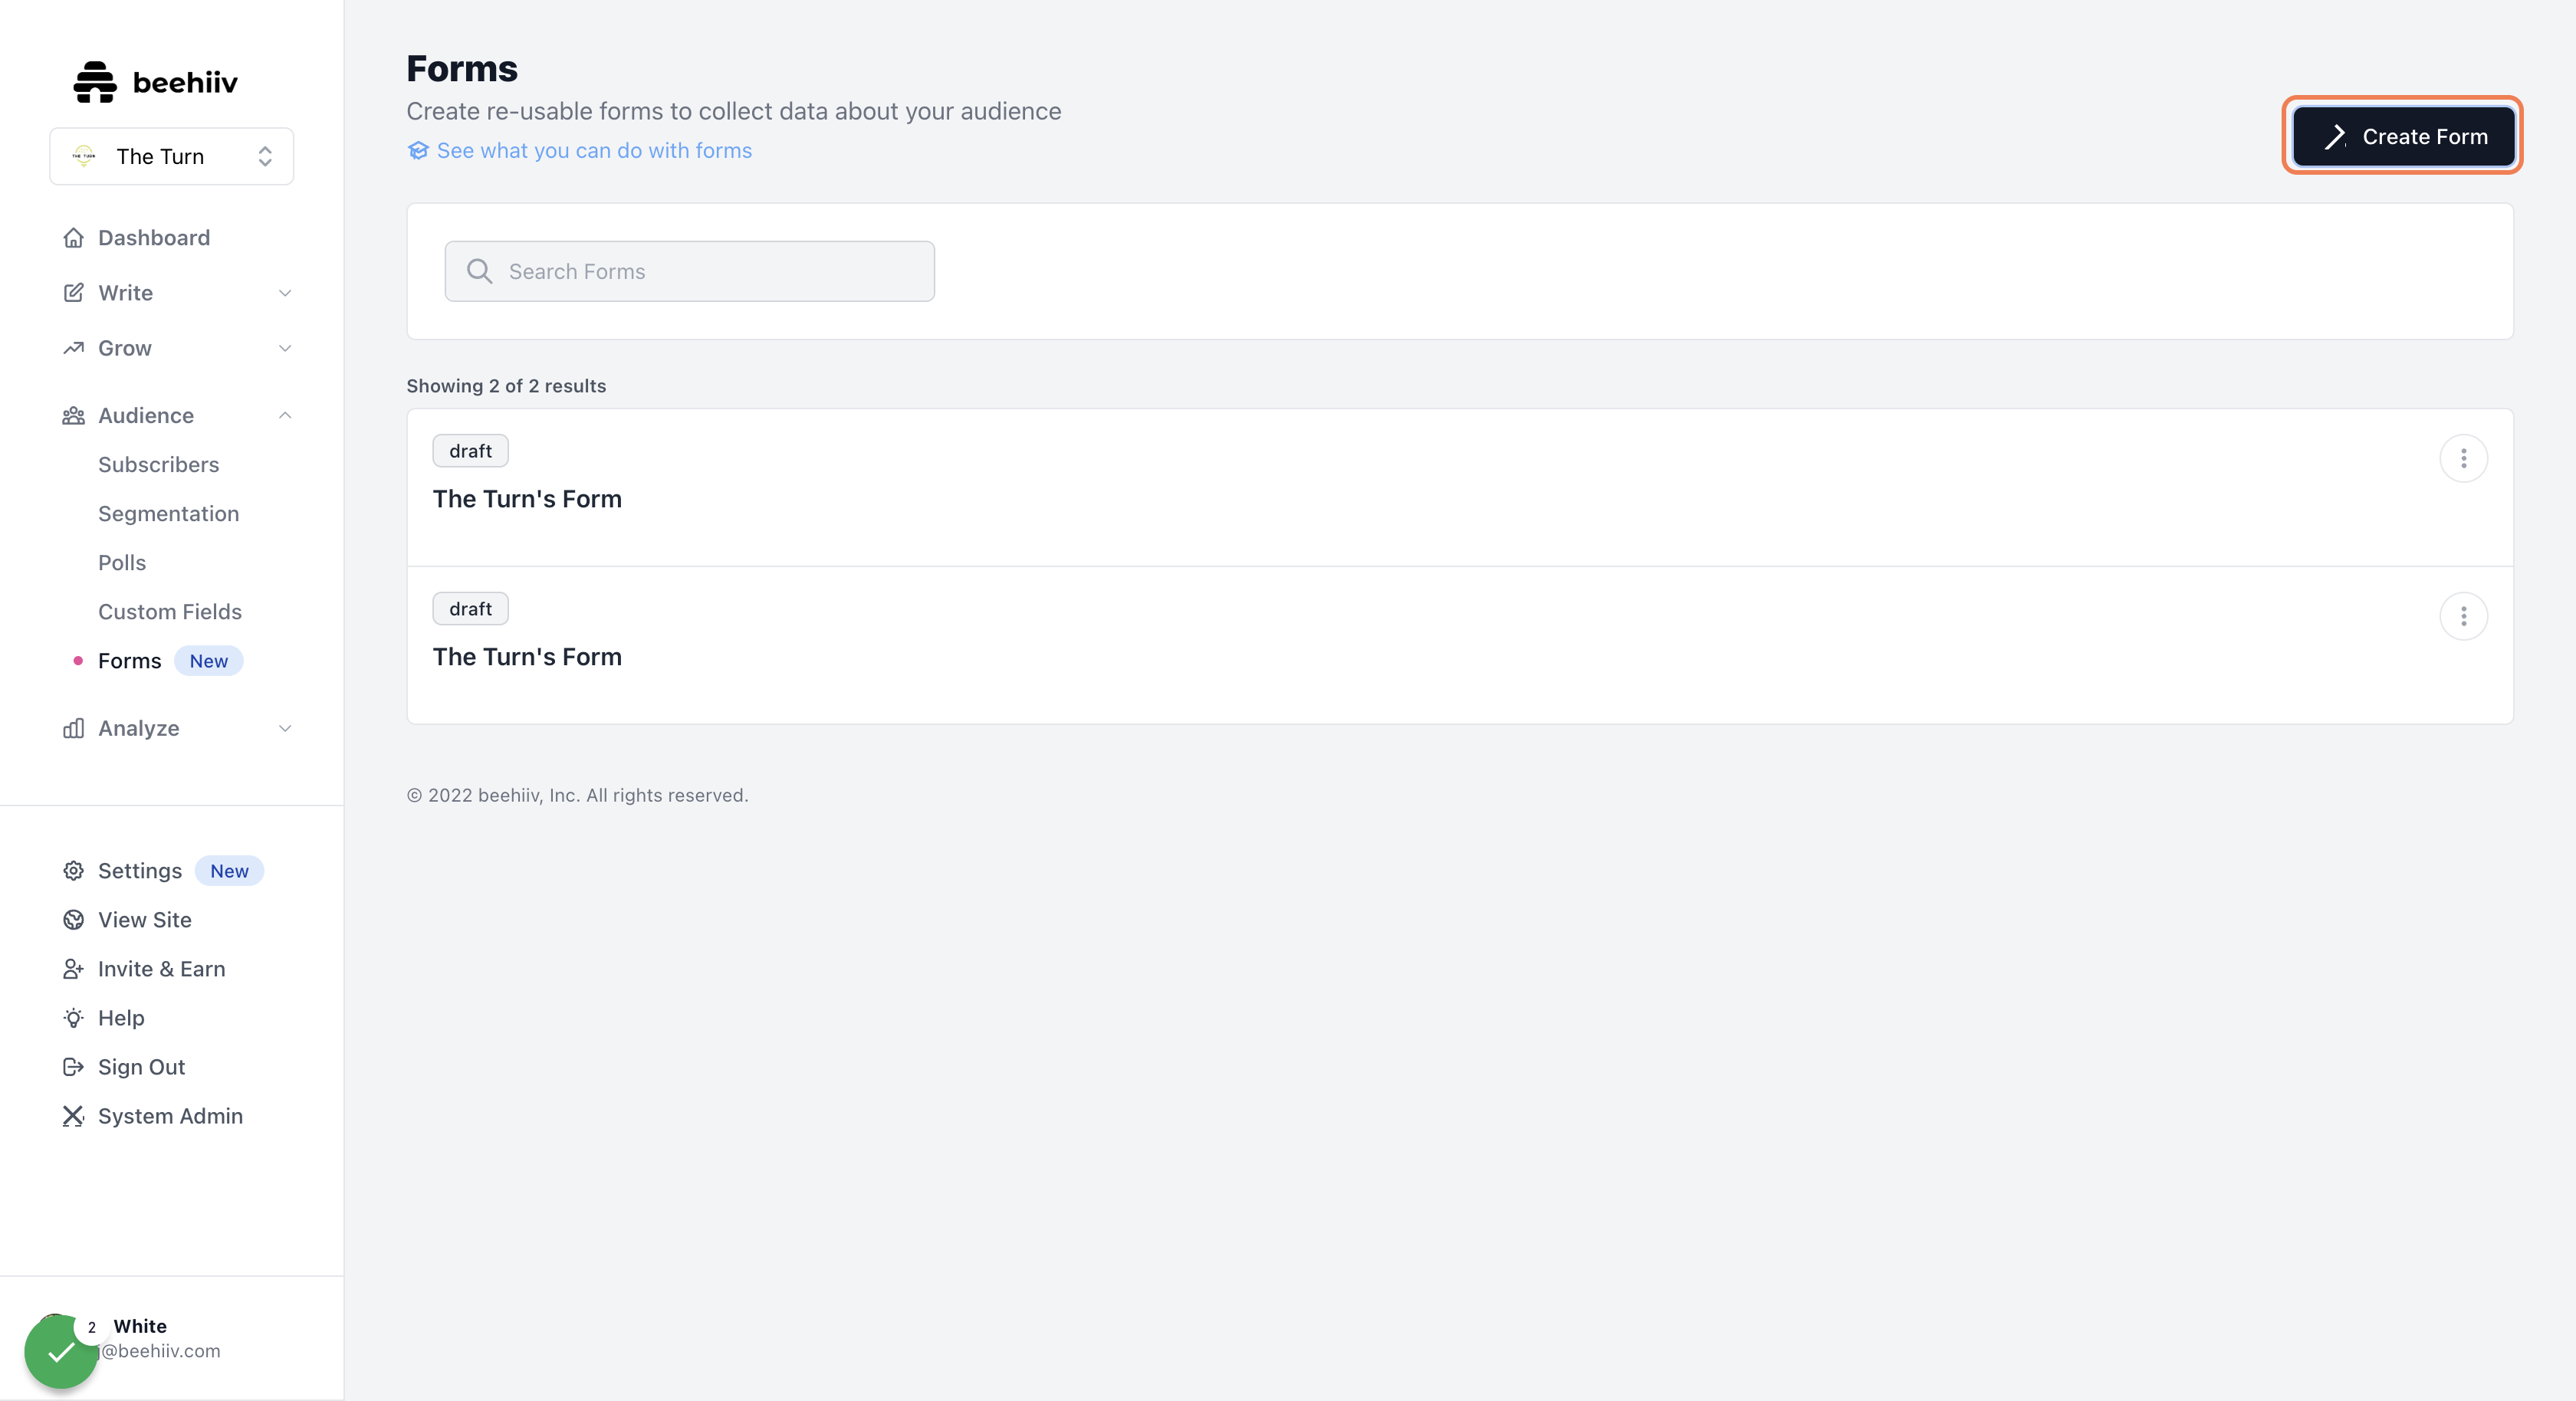
Task: Open Segmentation in sidebar
Action: (168, 514)
